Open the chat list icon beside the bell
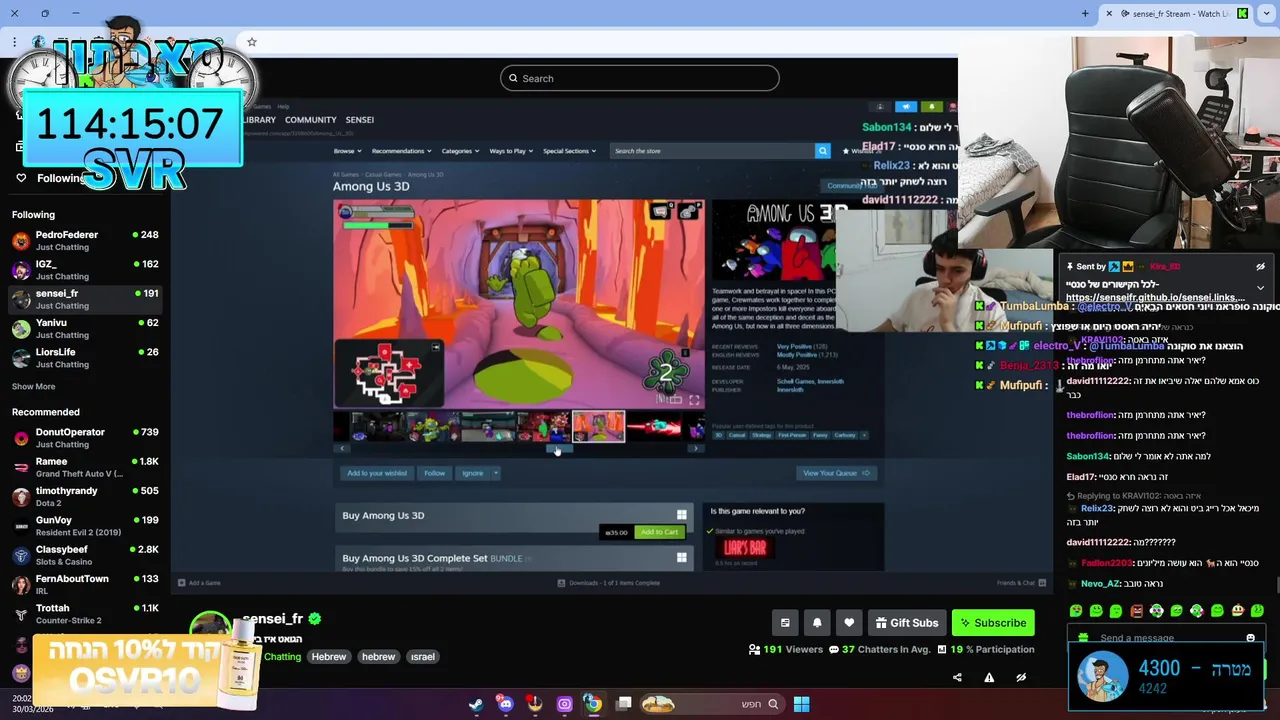 (x=785, y=623)
